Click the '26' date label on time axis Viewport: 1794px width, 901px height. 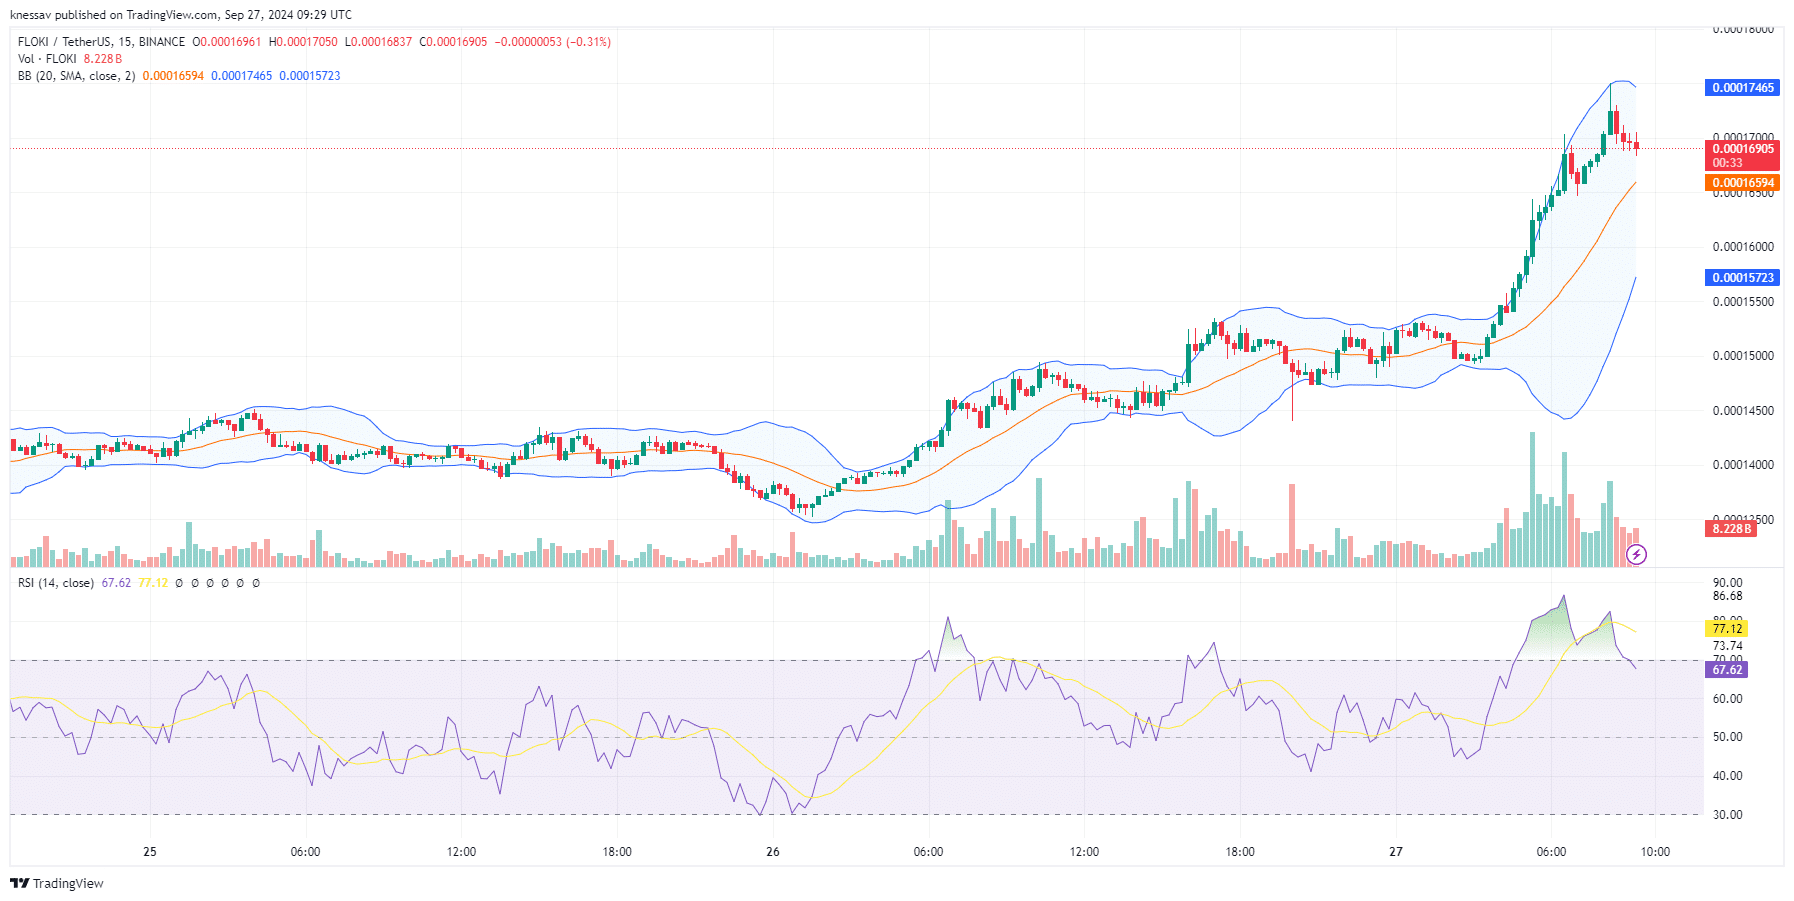click(x=773, y=852)
